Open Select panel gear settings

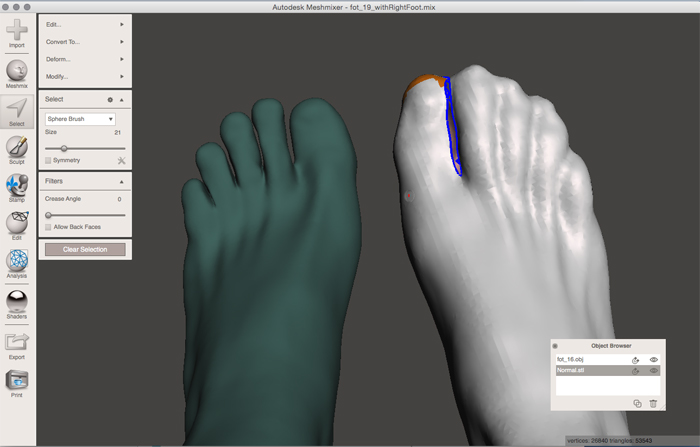click(110, 100)
